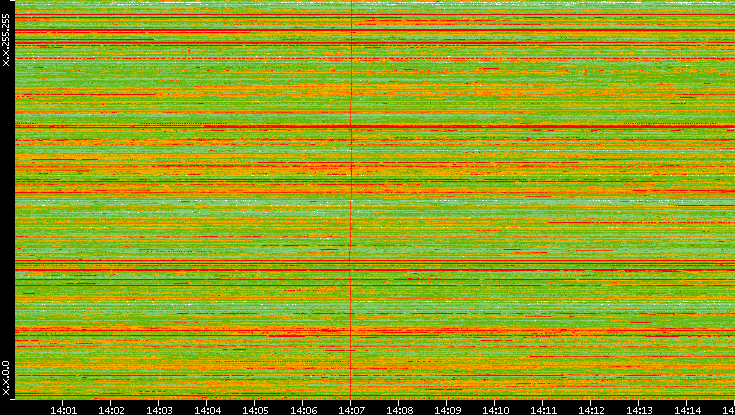Click the 14:13 time axis label
This screenshot has width=735, height=415.
coord(639,410)
